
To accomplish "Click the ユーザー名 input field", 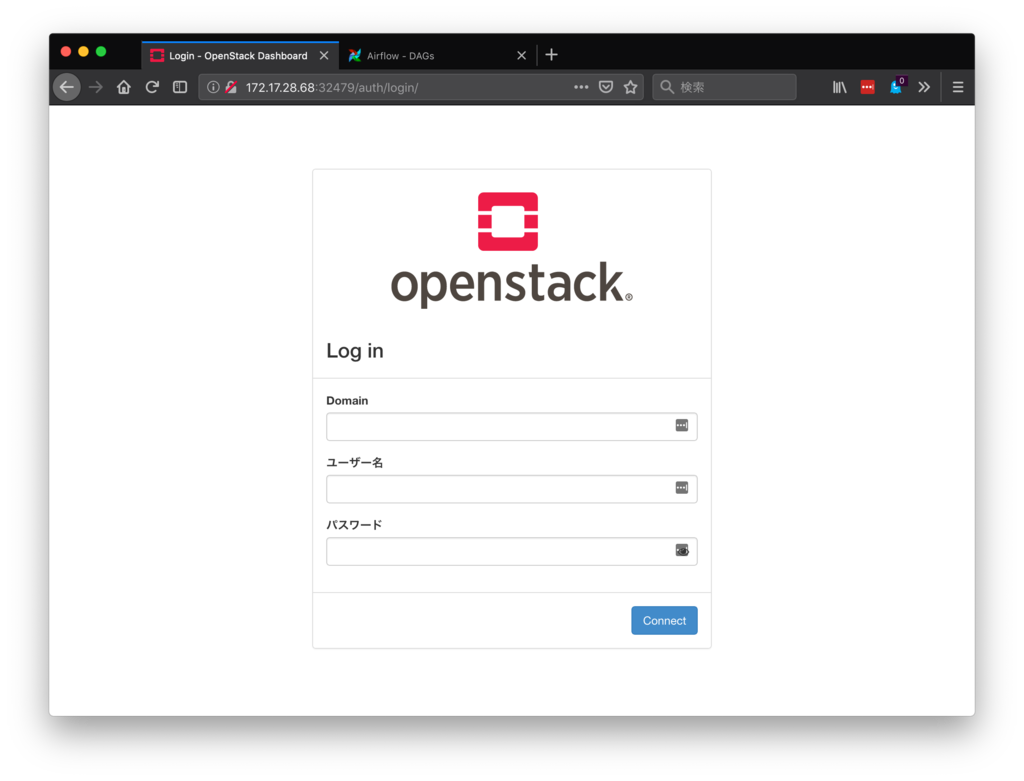I will [x=511, y=489].
